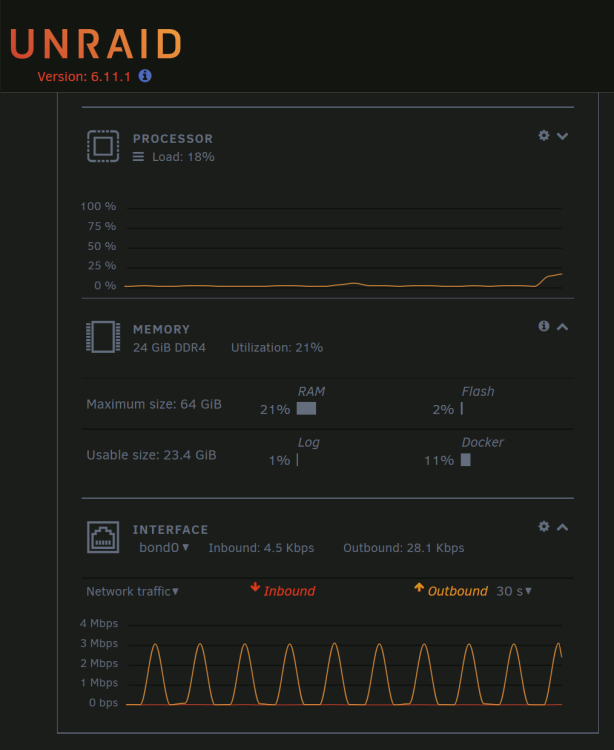Open the Network traffic dropdown
Screen dimensions: 614x750
(132, 592)
